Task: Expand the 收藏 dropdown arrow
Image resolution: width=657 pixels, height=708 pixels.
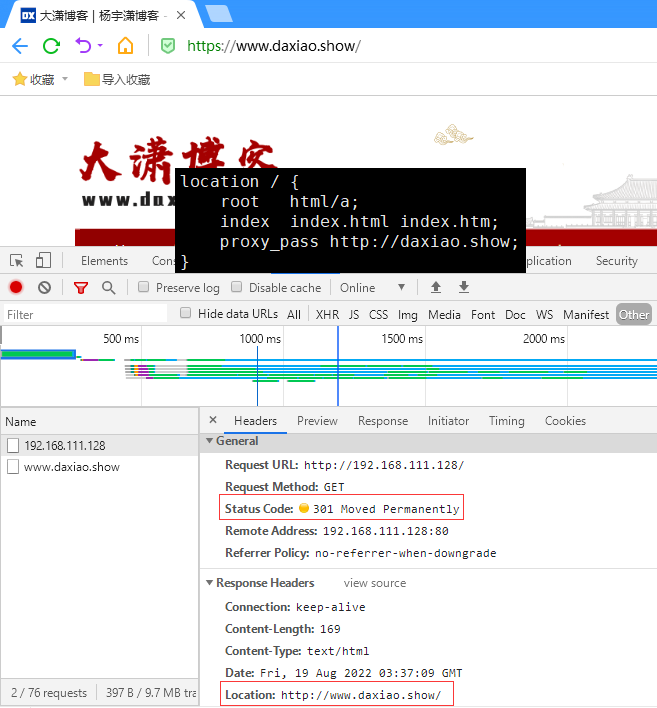Action: (x=65, y=79)
